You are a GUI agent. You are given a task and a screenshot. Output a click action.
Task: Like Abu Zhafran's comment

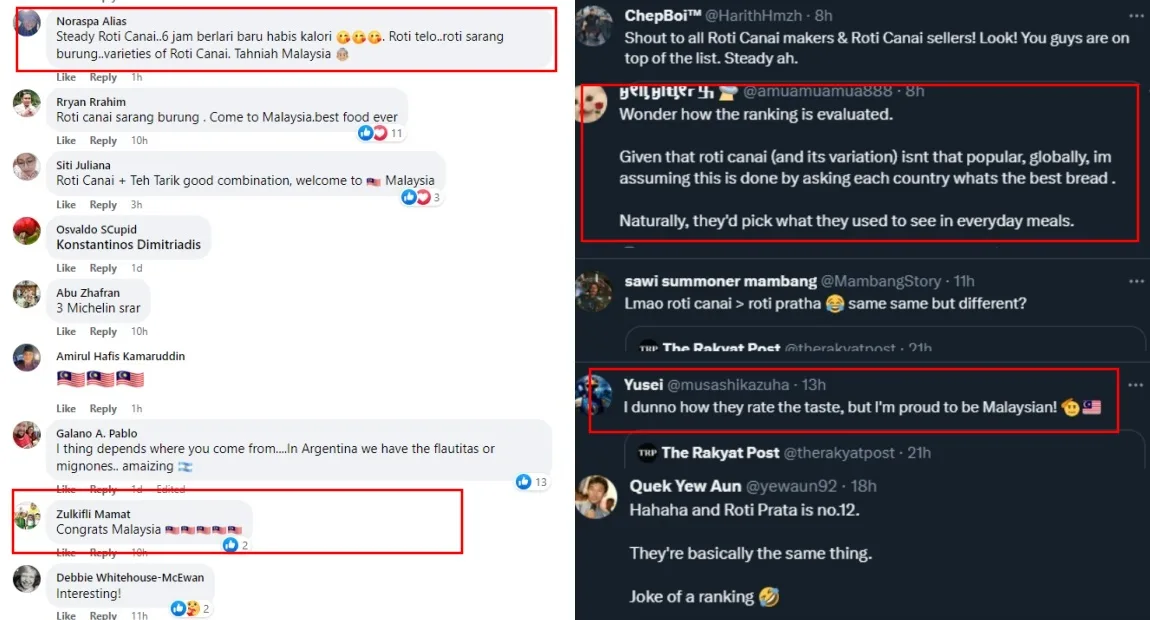(x=66, y=332)
